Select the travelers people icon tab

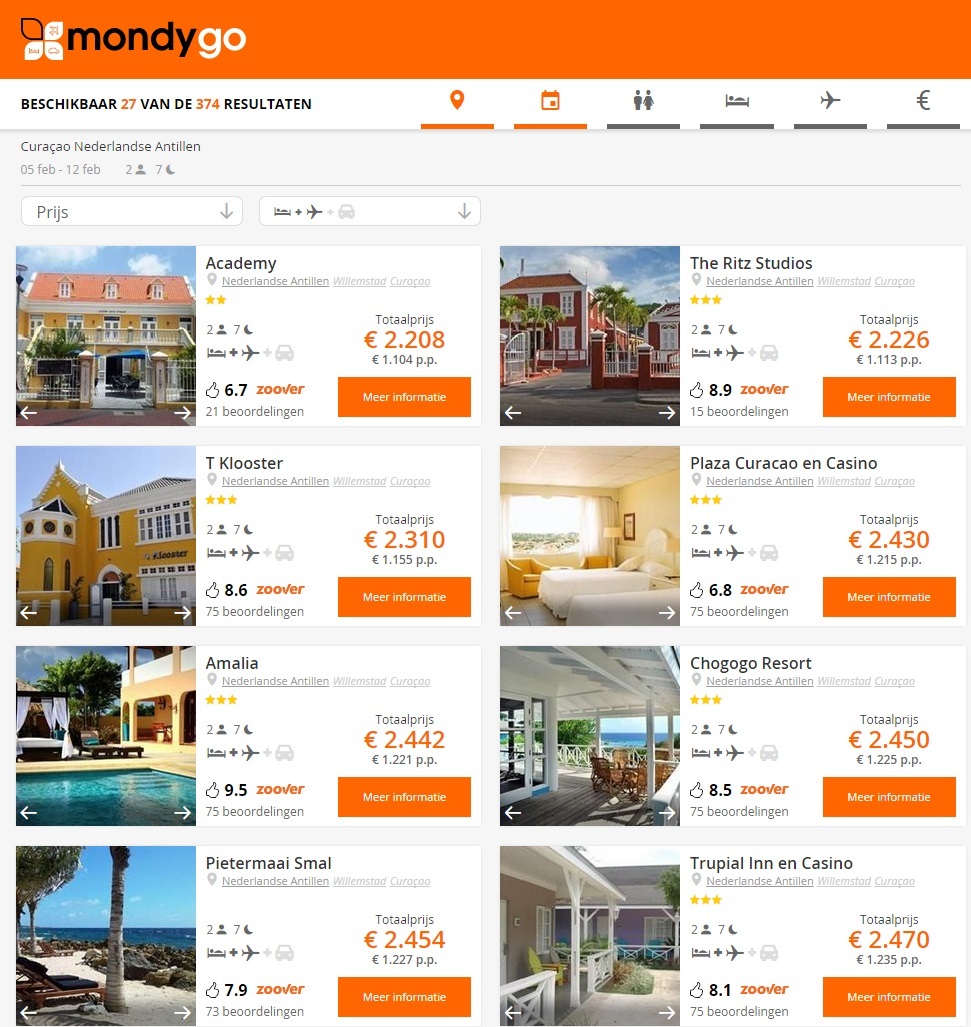(643, 103)
